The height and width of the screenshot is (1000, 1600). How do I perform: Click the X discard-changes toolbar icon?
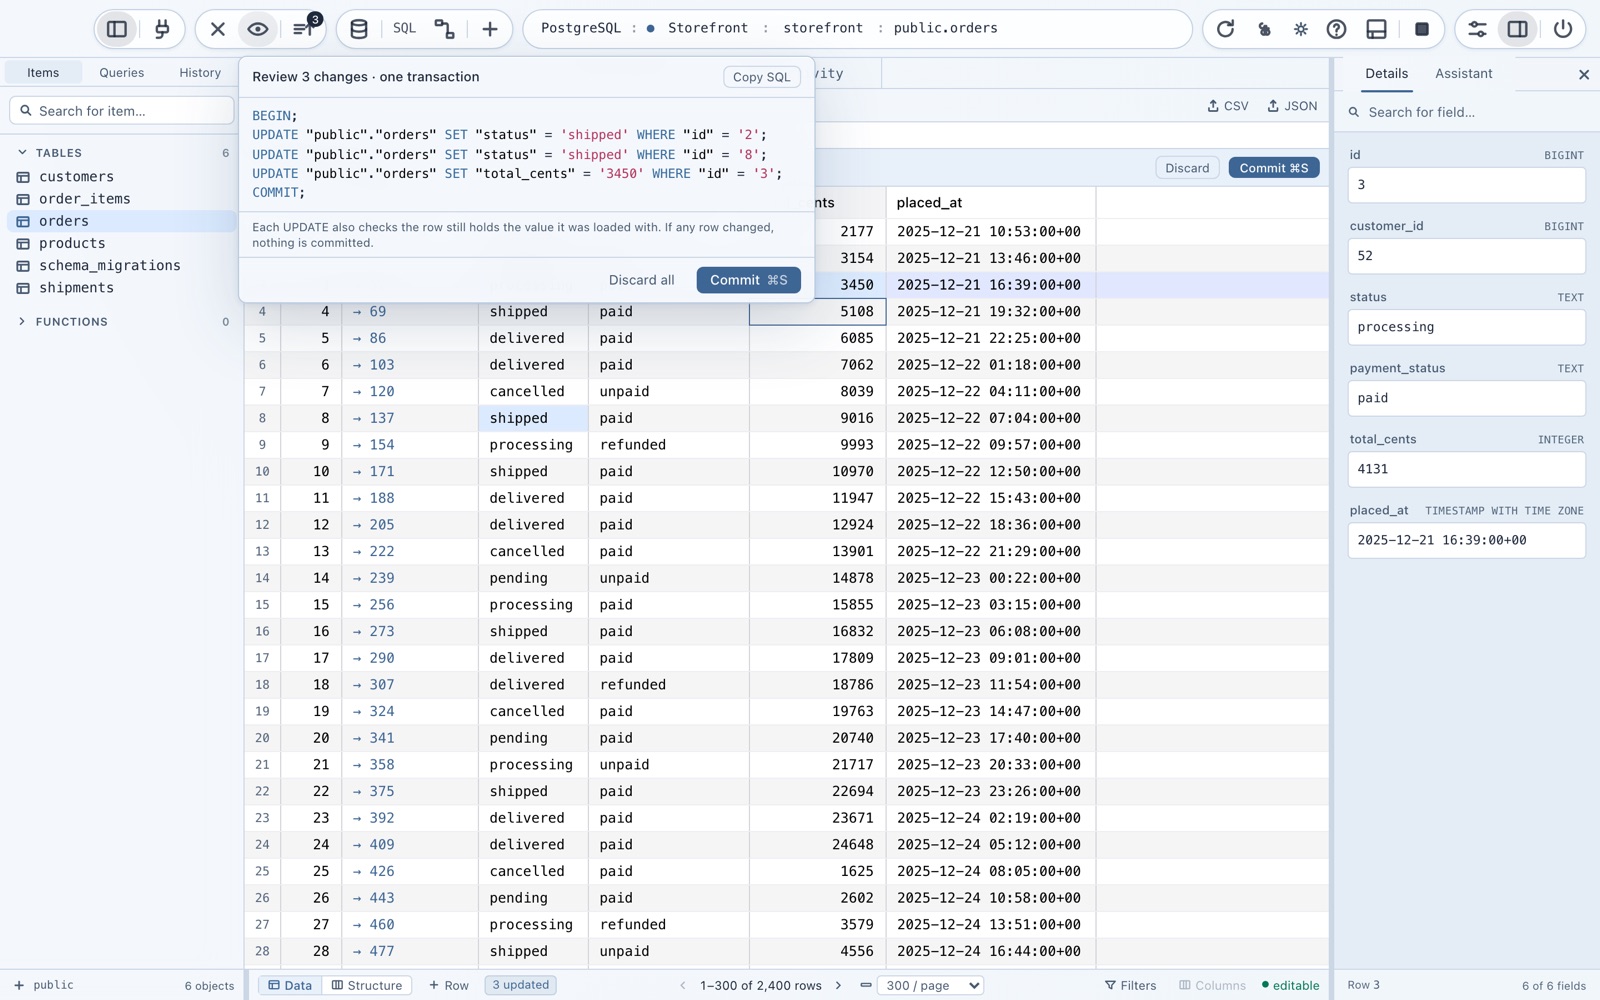218,29
